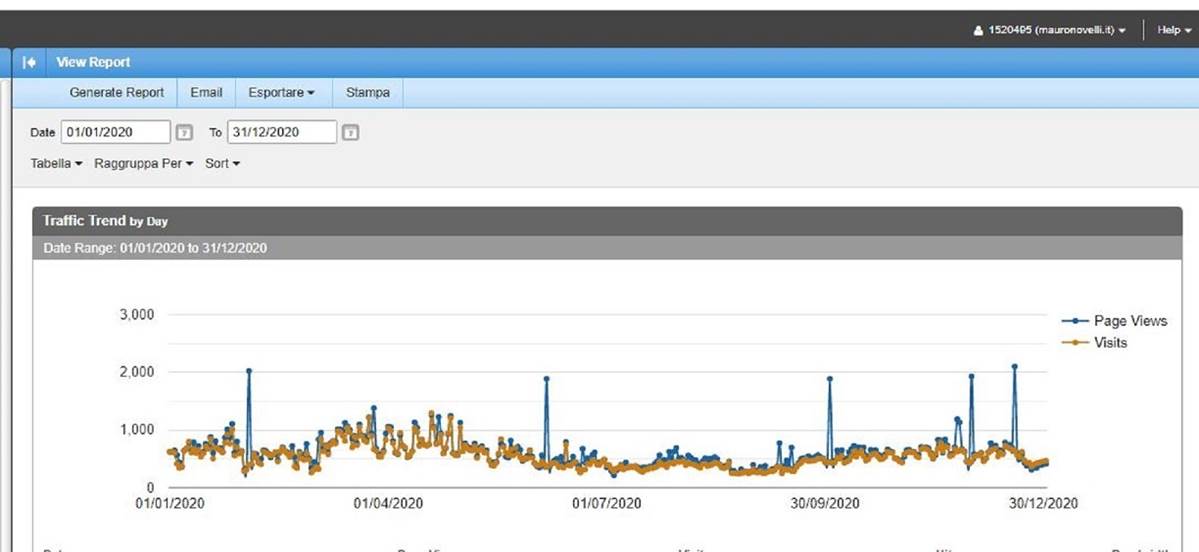Select the Page Views spike before 01/07/2020

(x=547, y=379)
